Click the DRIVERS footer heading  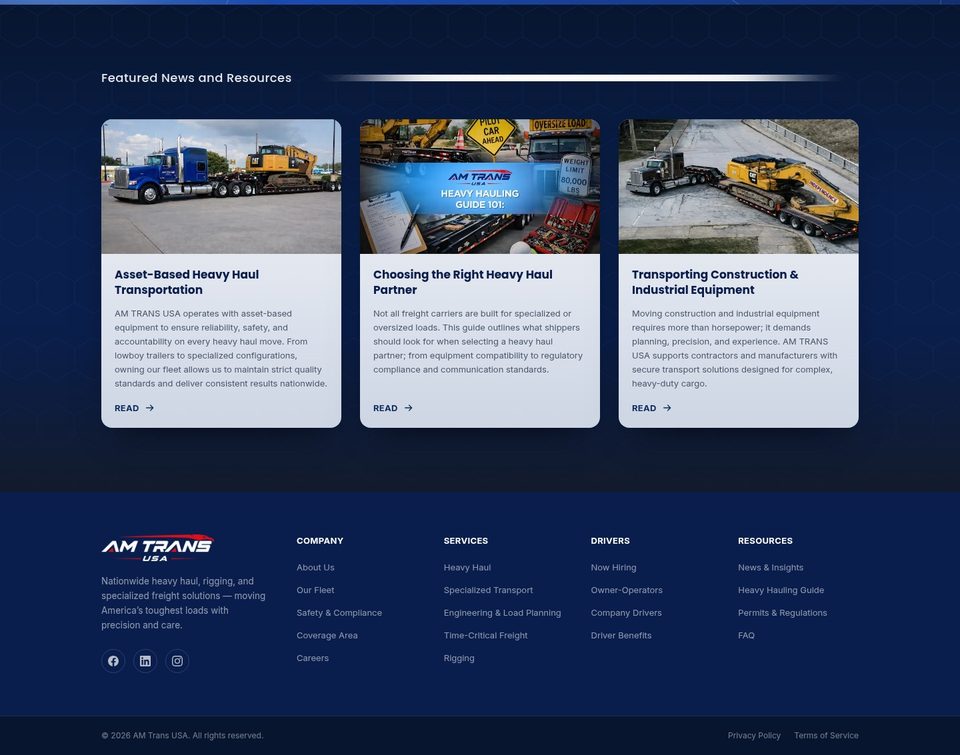(x=610, y=541)
